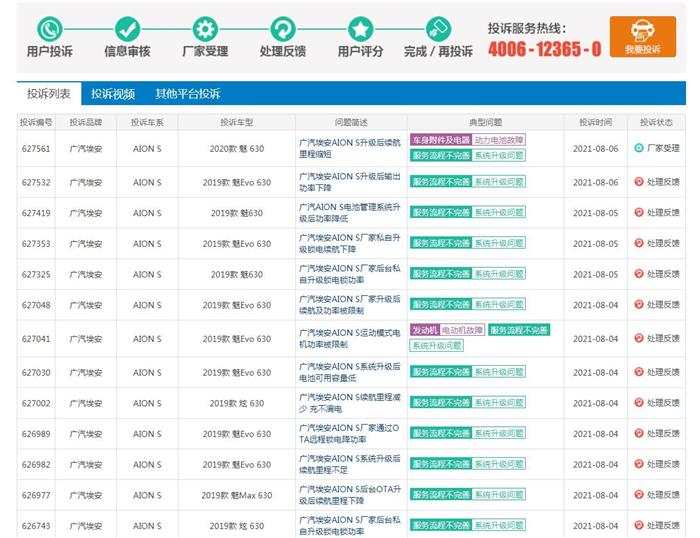The width and height of the screenshot is (700, 538).
Task: Click the 投诉编号 column header
Action: coord(36,122)
